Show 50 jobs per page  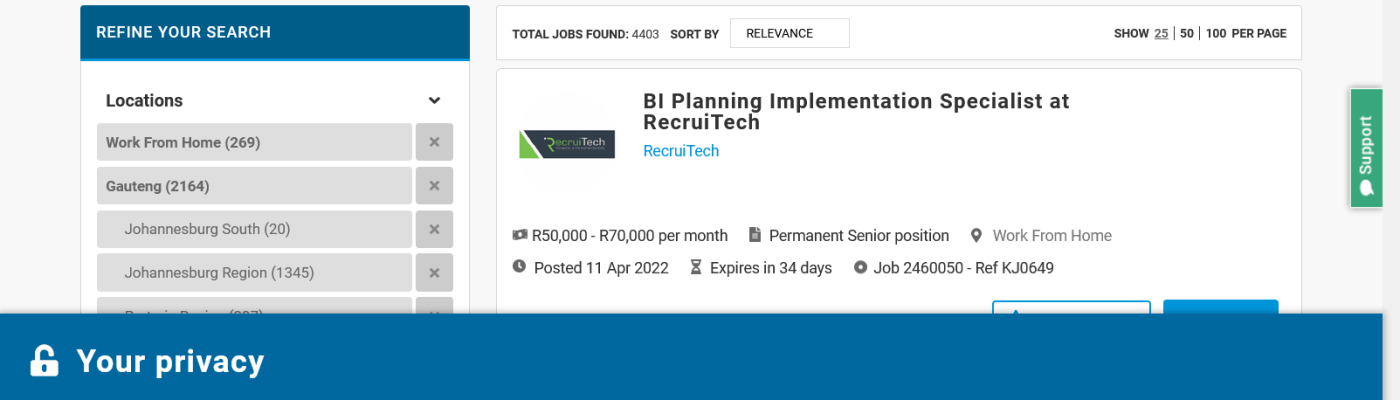click(1187, 33)
